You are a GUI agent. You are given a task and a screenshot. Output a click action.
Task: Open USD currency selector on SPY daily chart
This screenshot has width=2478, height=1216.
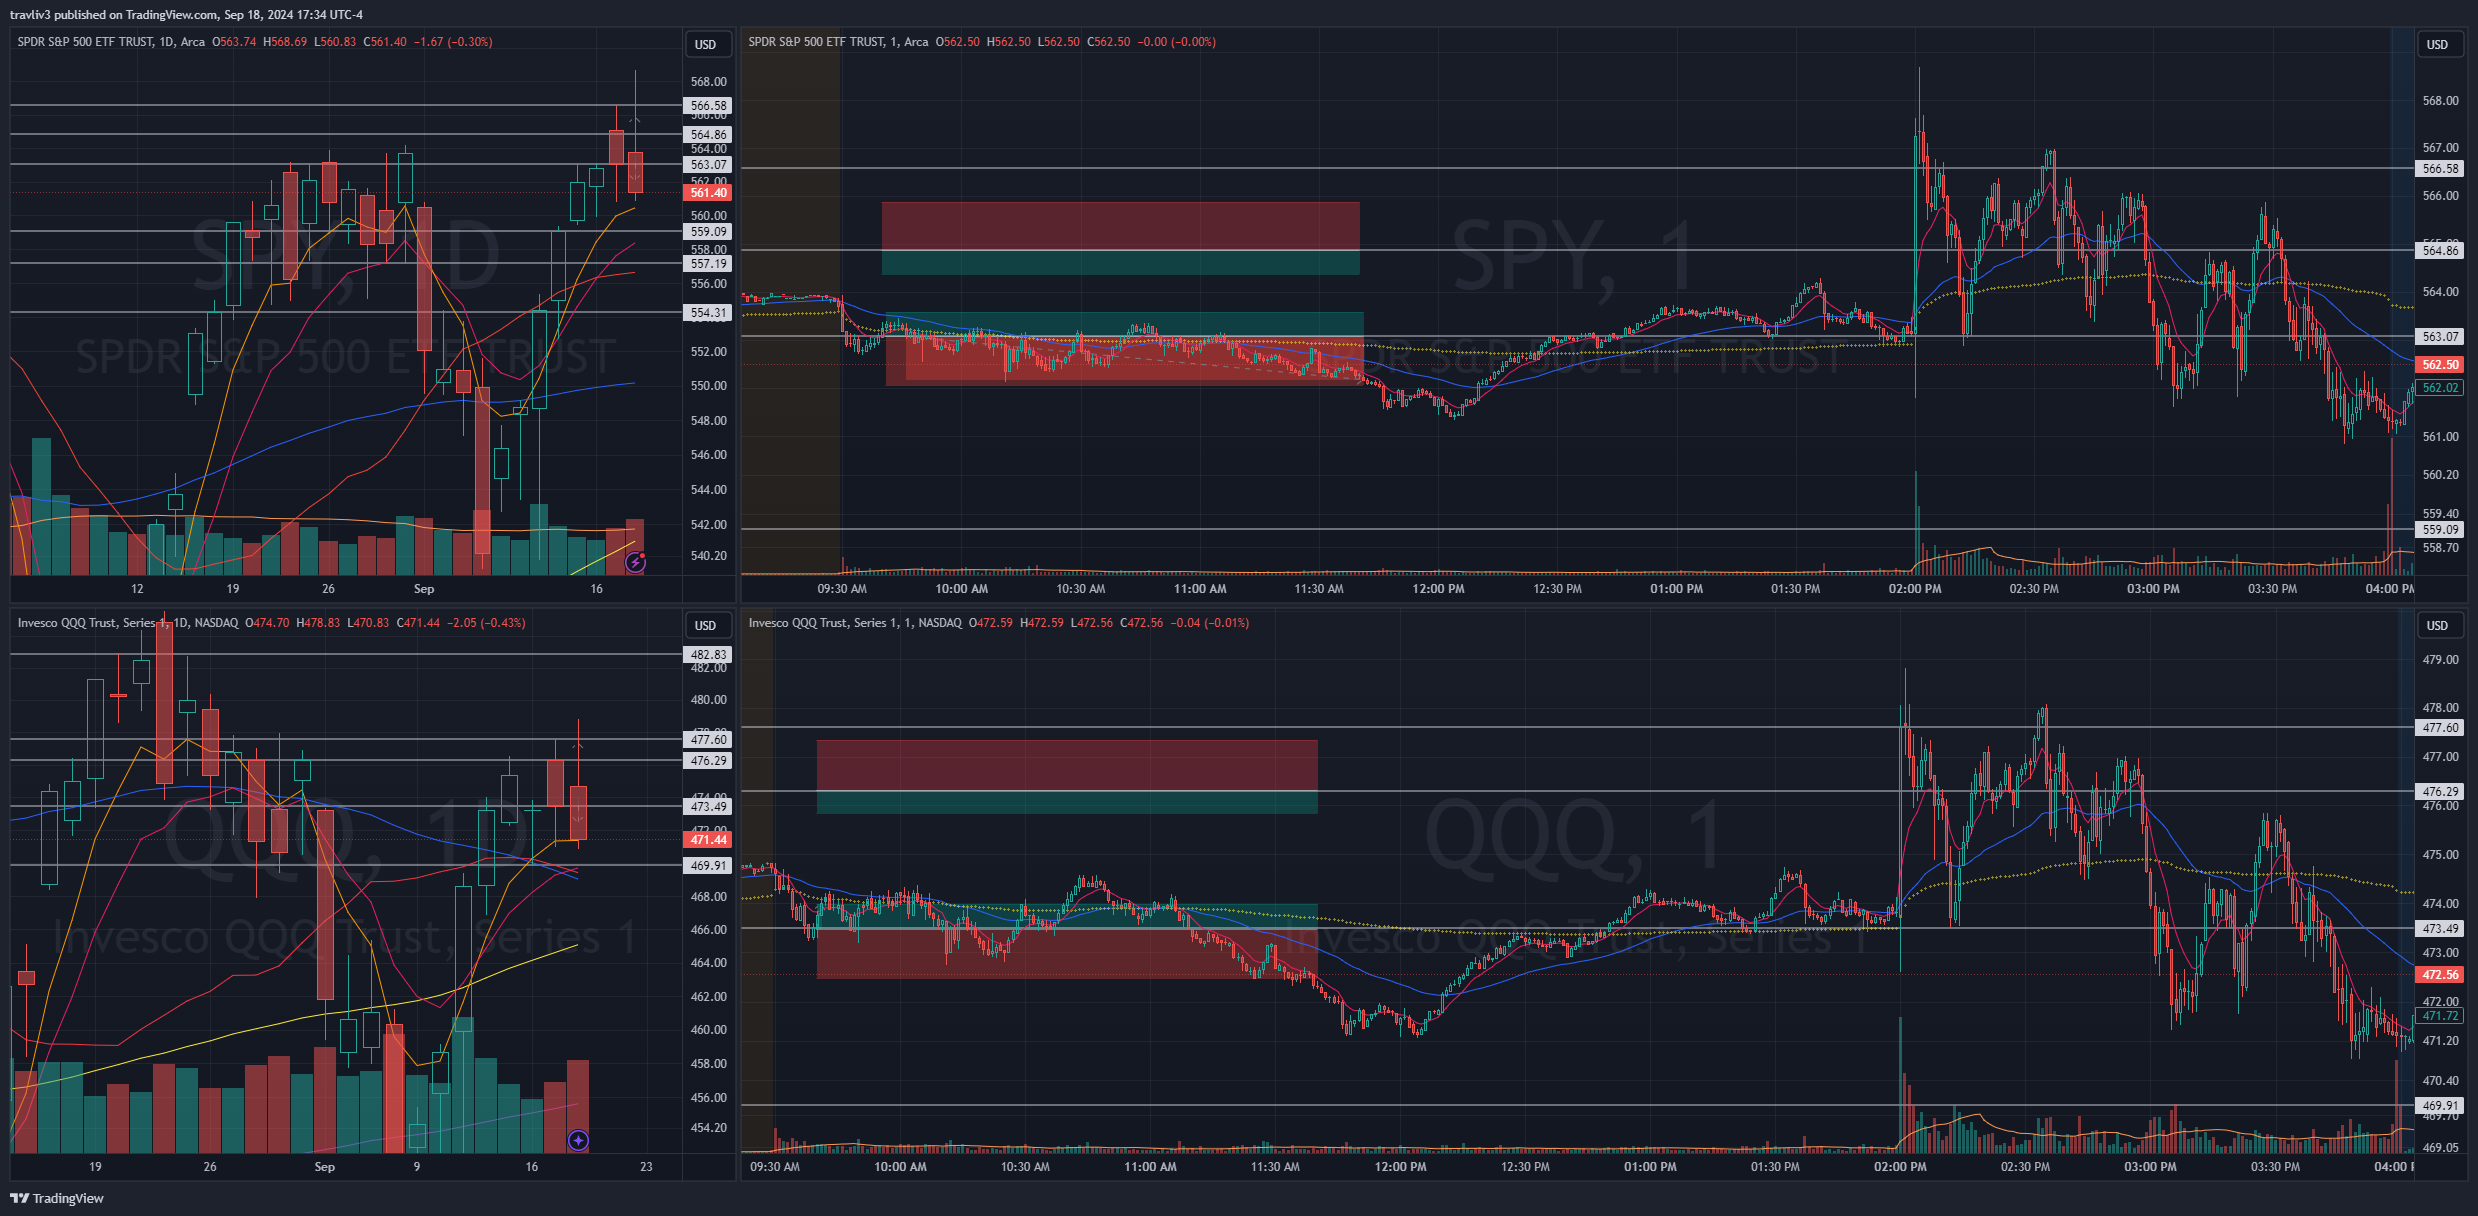(x=706, y=44)
